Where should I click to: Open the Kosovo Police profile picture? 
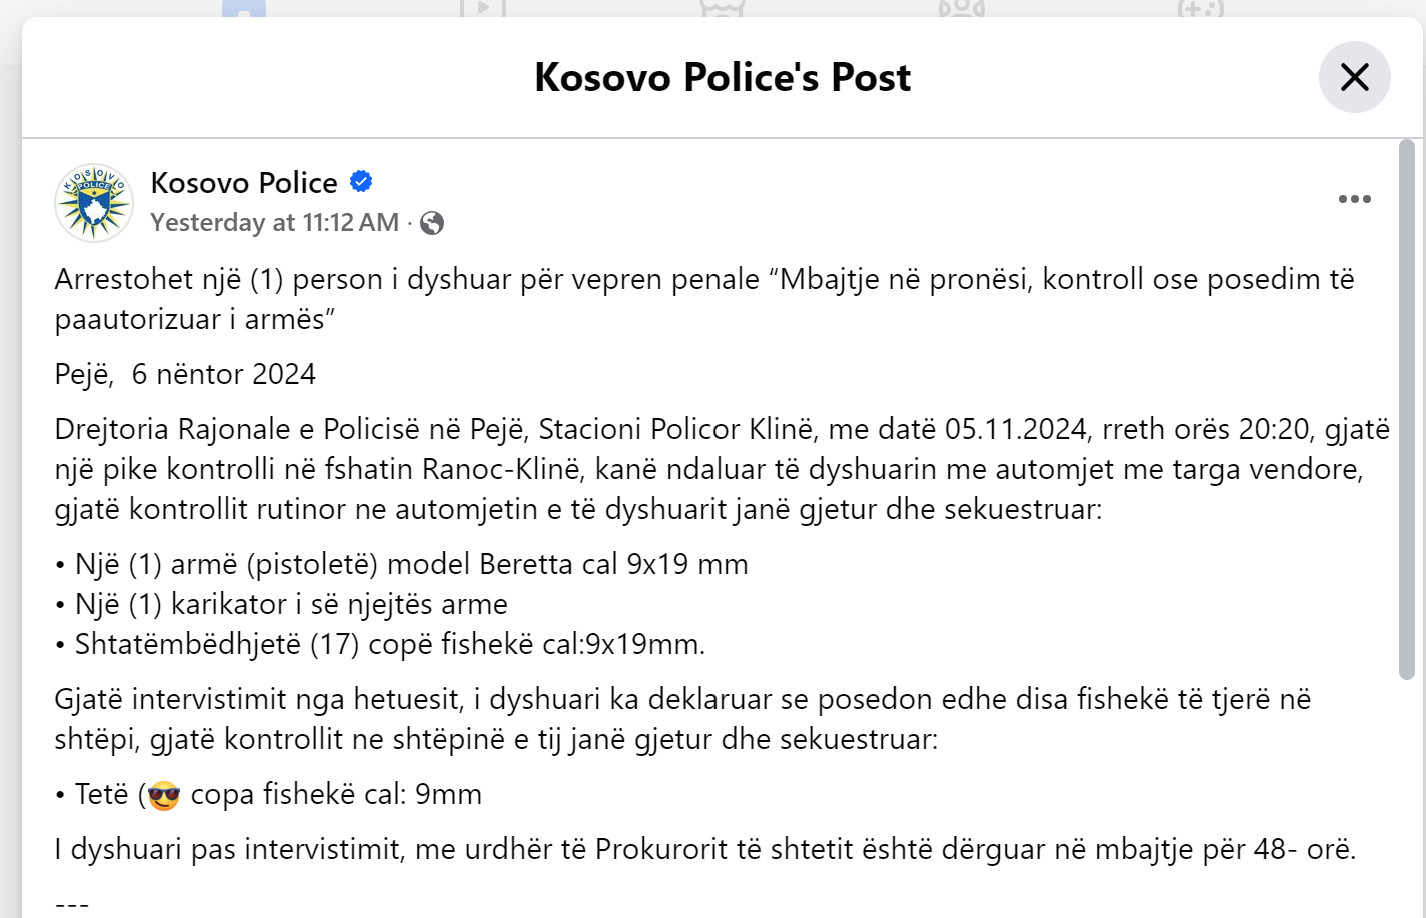(x=94, y=203)
